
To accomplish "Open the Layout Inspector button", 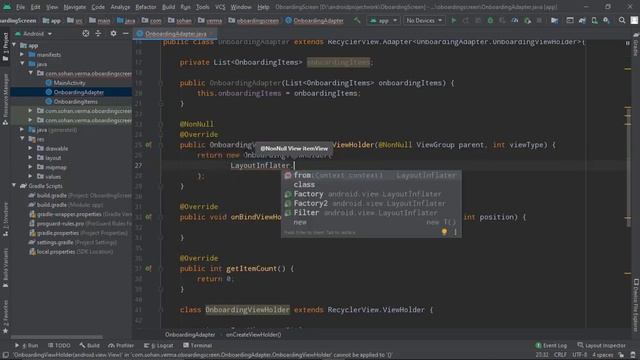I will tap(602, 345).
